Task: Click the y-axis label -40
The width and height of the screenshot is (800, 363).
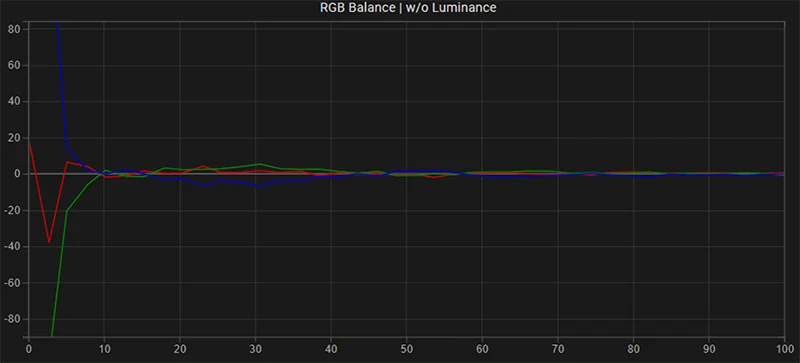Action: [x=12, y=247]
